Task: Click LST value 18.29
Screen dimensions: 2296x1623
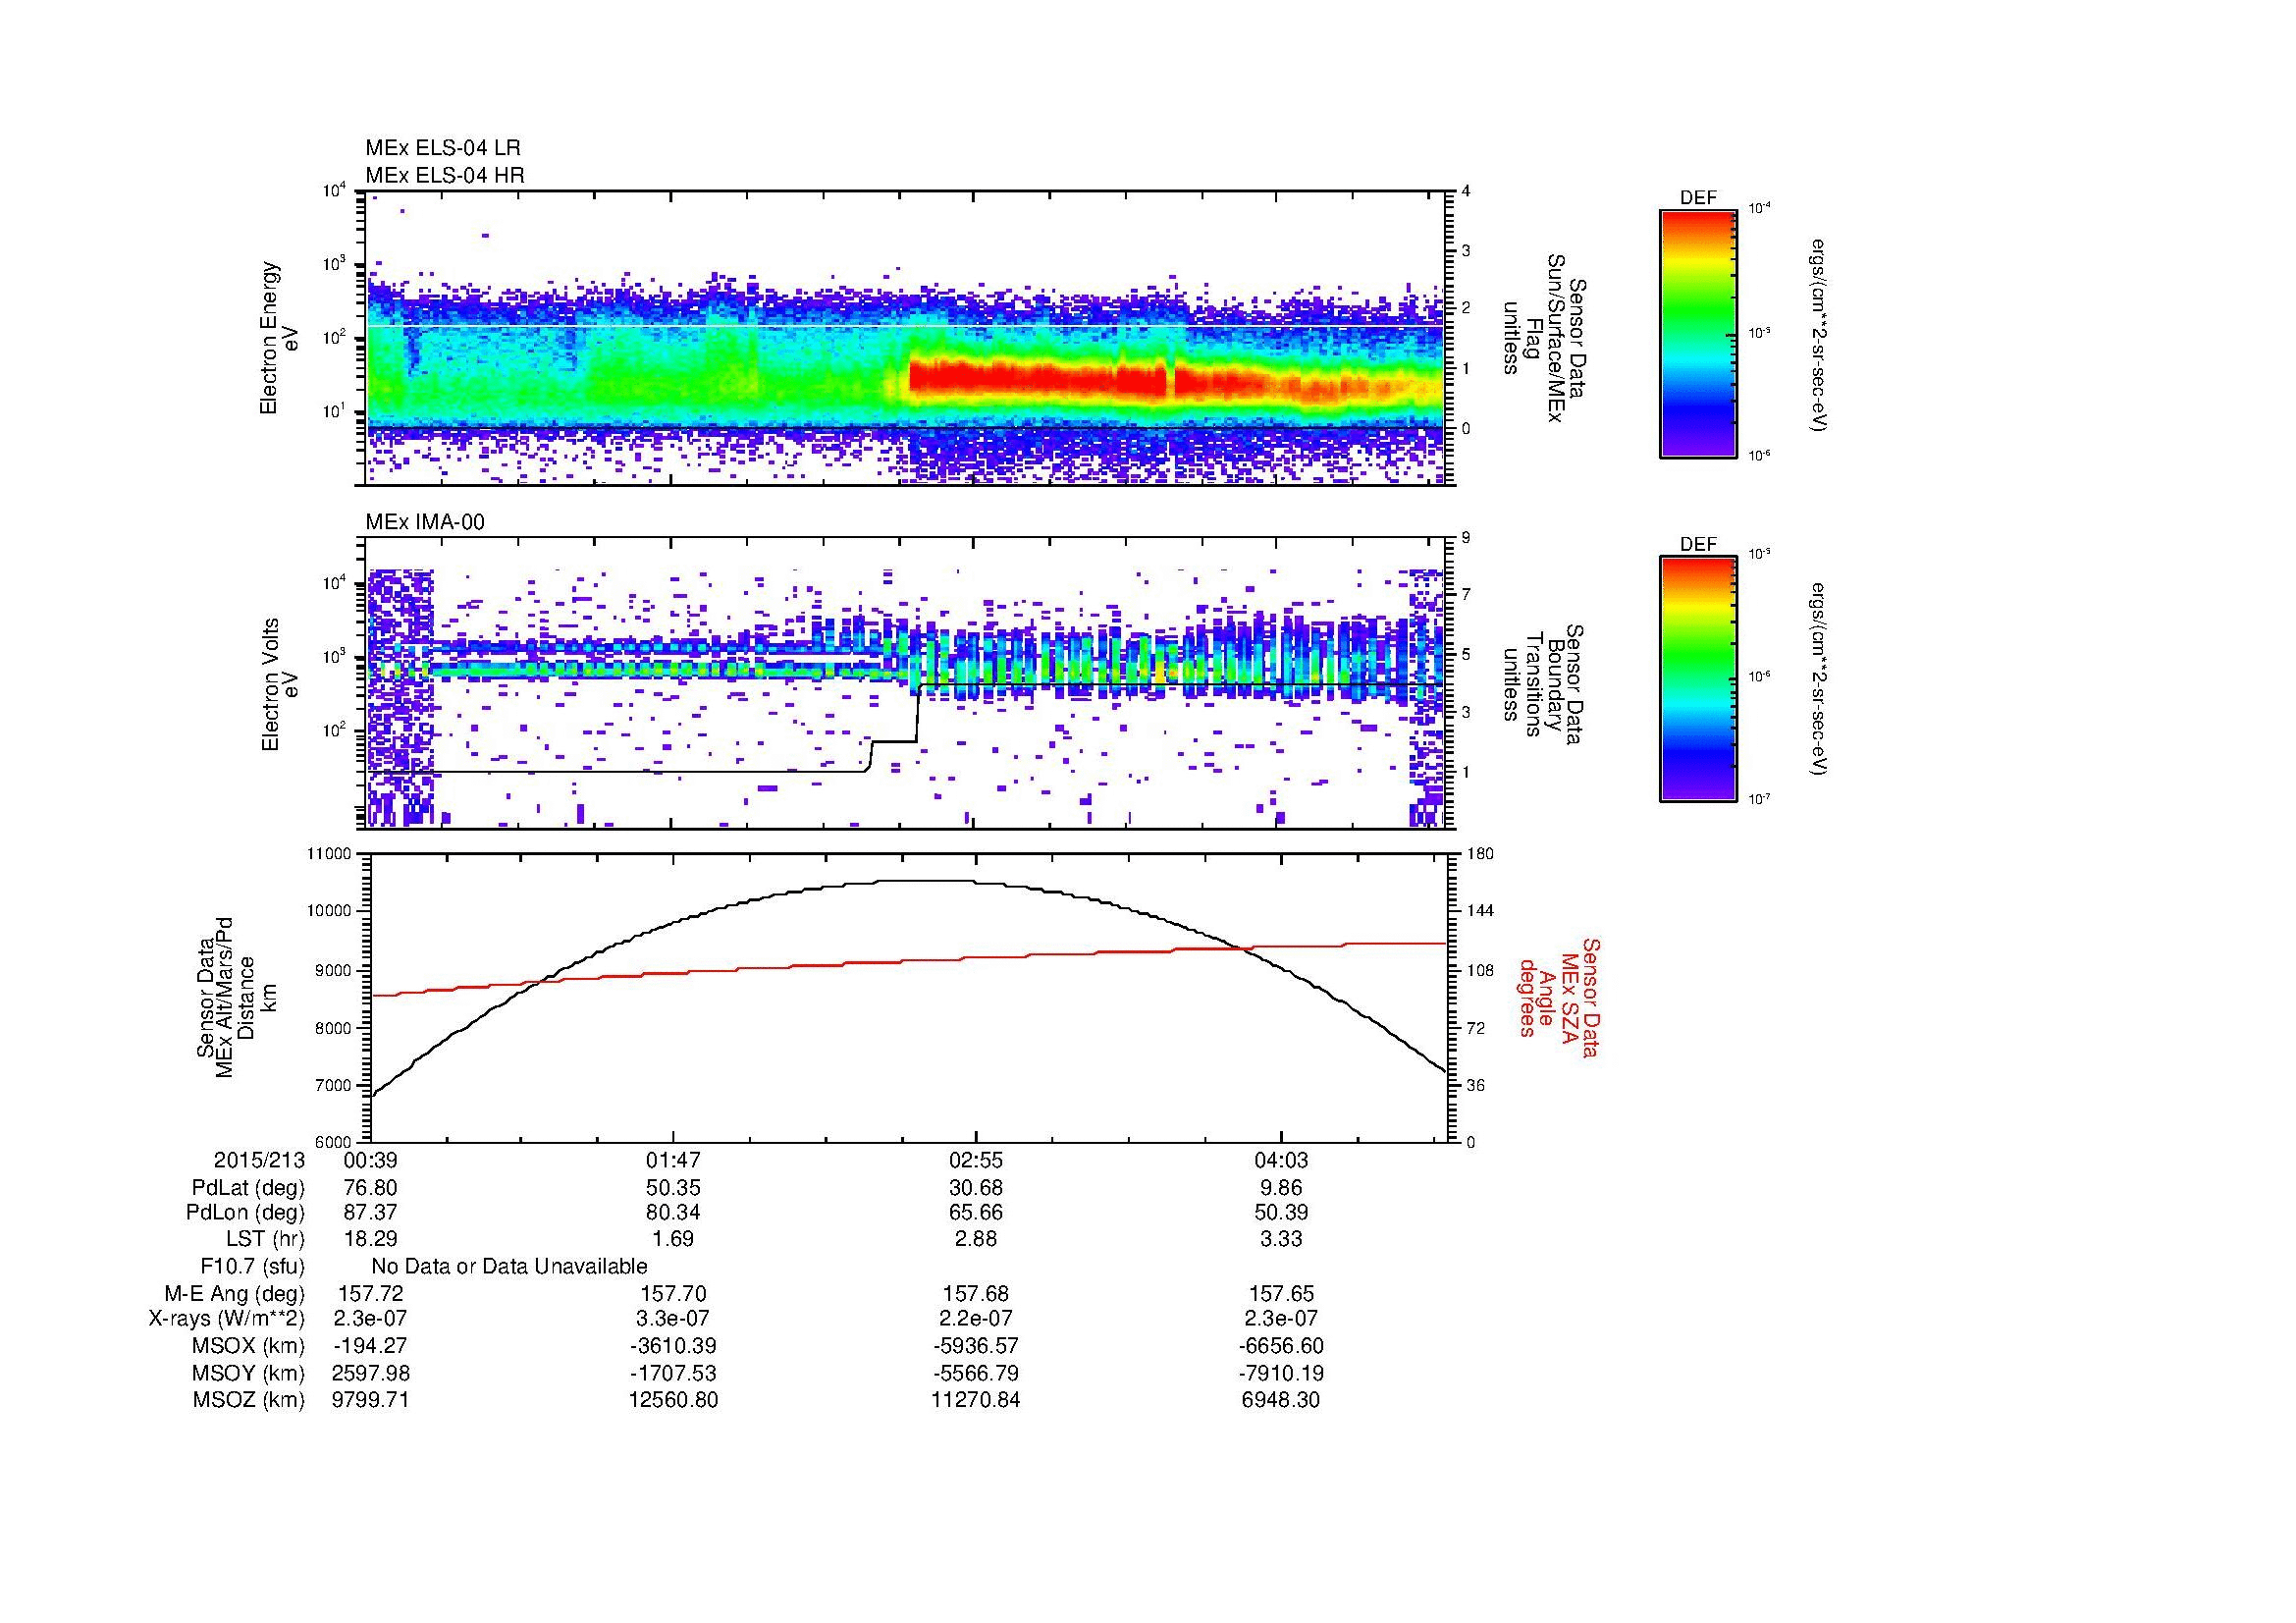Action: (370, 1239)
